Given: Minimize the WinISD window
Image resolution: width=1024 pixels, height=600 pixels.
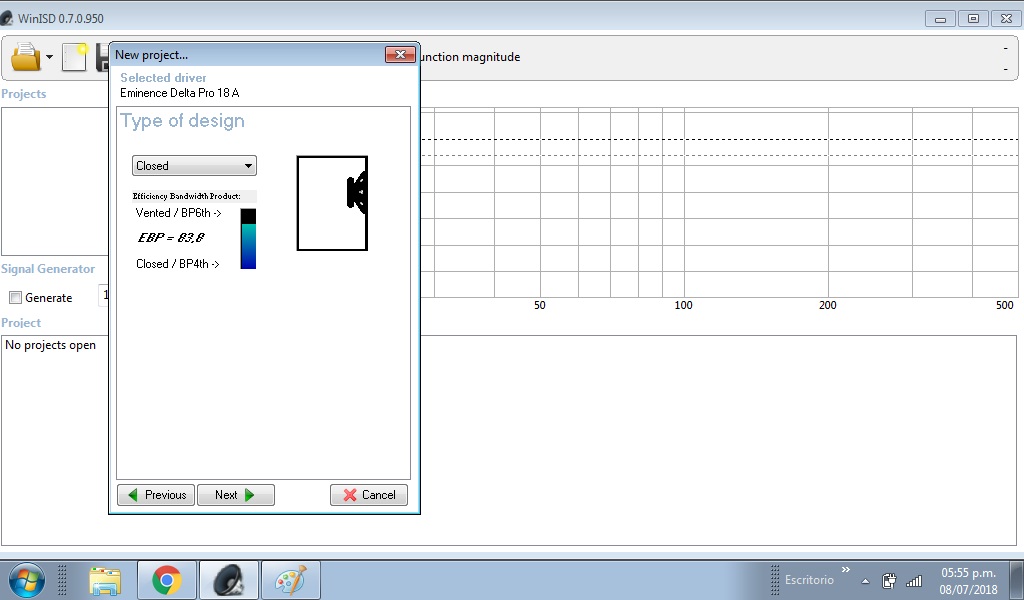Looking at the screenshot, I should (940, 19).
